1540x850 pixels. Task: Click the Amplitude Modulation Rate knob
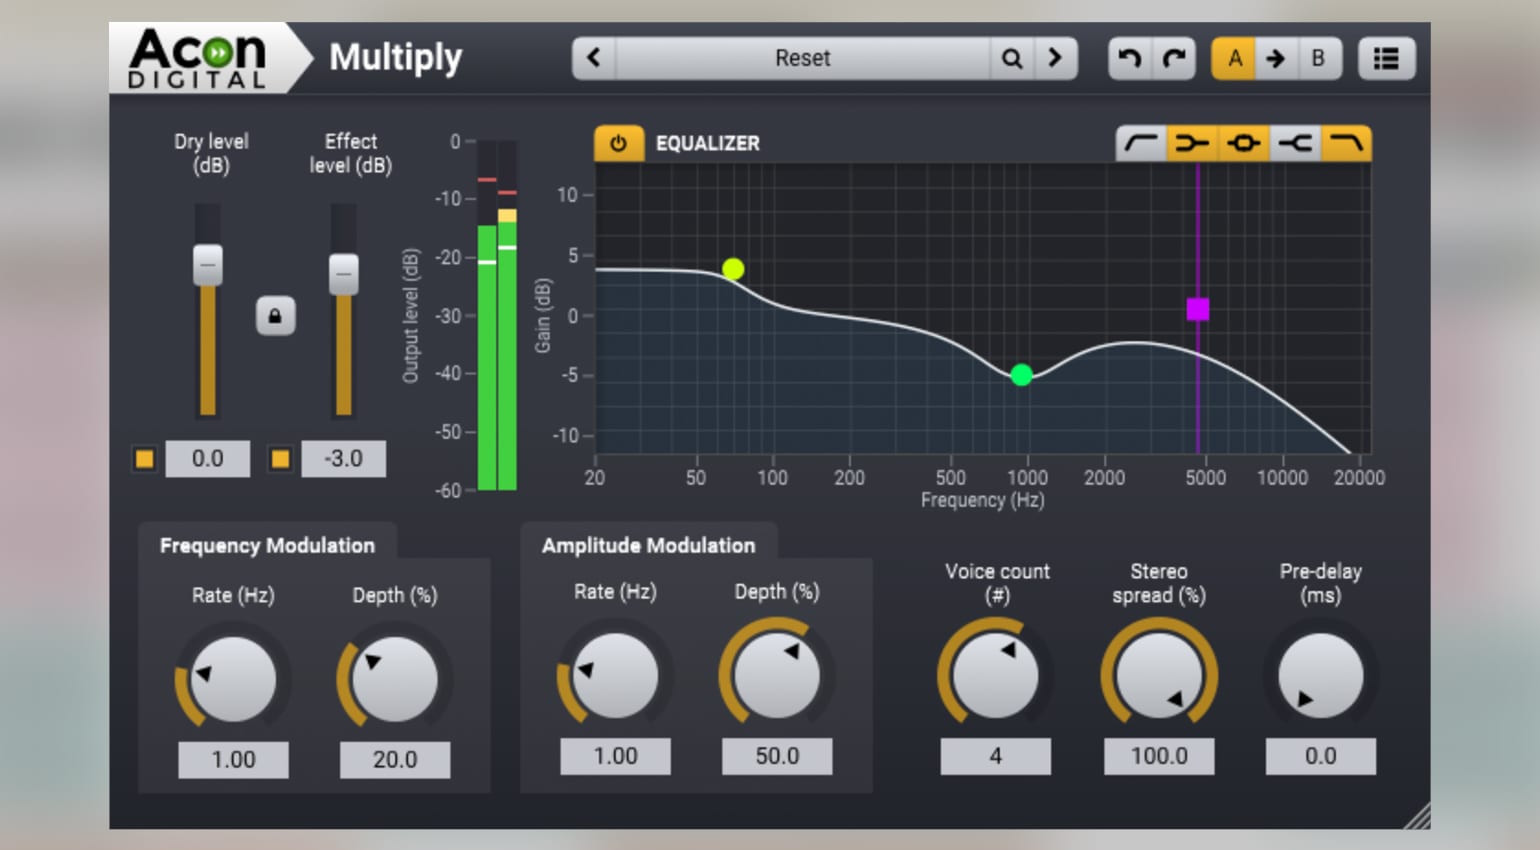coord(615,675)
